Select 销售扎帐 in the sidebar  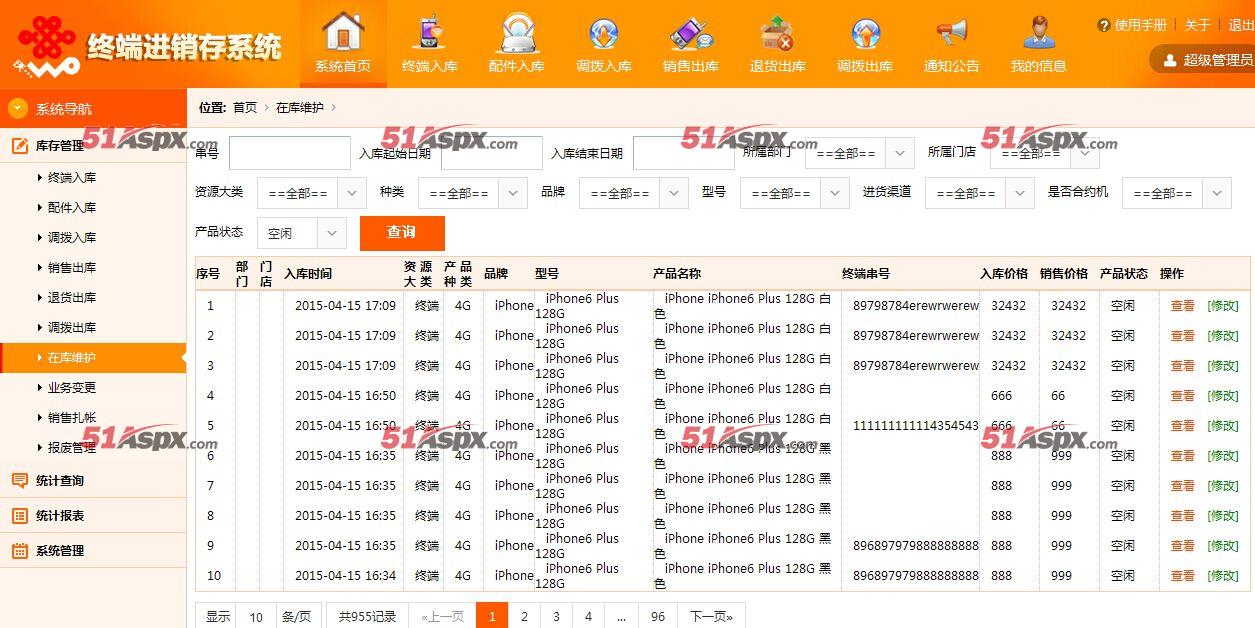tap(72, 418)
